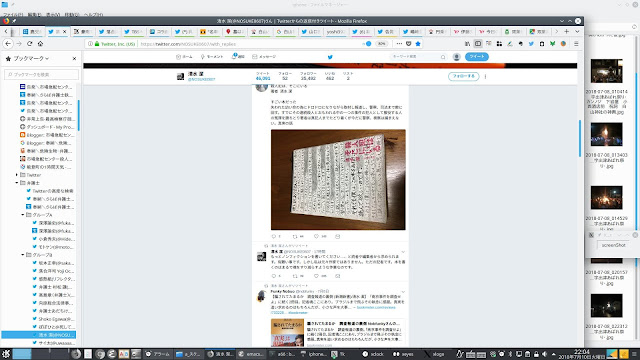Open the profile avatar menu in Twitter header
Screen dimensions: 640x360
pos(457,57)
